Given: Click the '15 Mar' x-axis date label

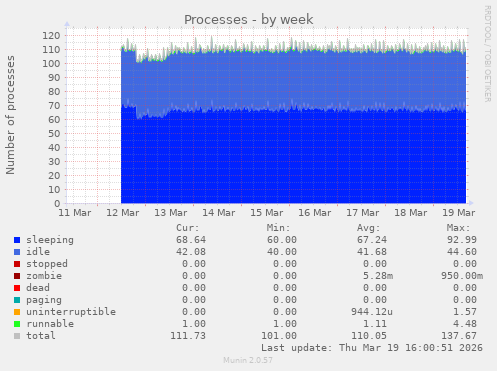Looking at the screenshot, I should [267, 213].
